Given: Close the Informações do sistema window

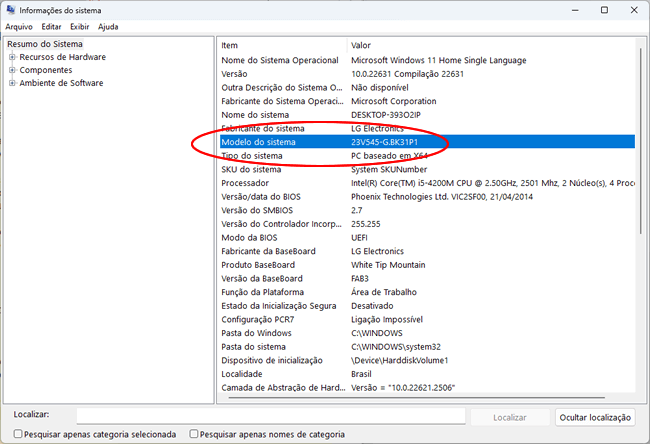Looking at the screenshot, I should pos(634,10).
